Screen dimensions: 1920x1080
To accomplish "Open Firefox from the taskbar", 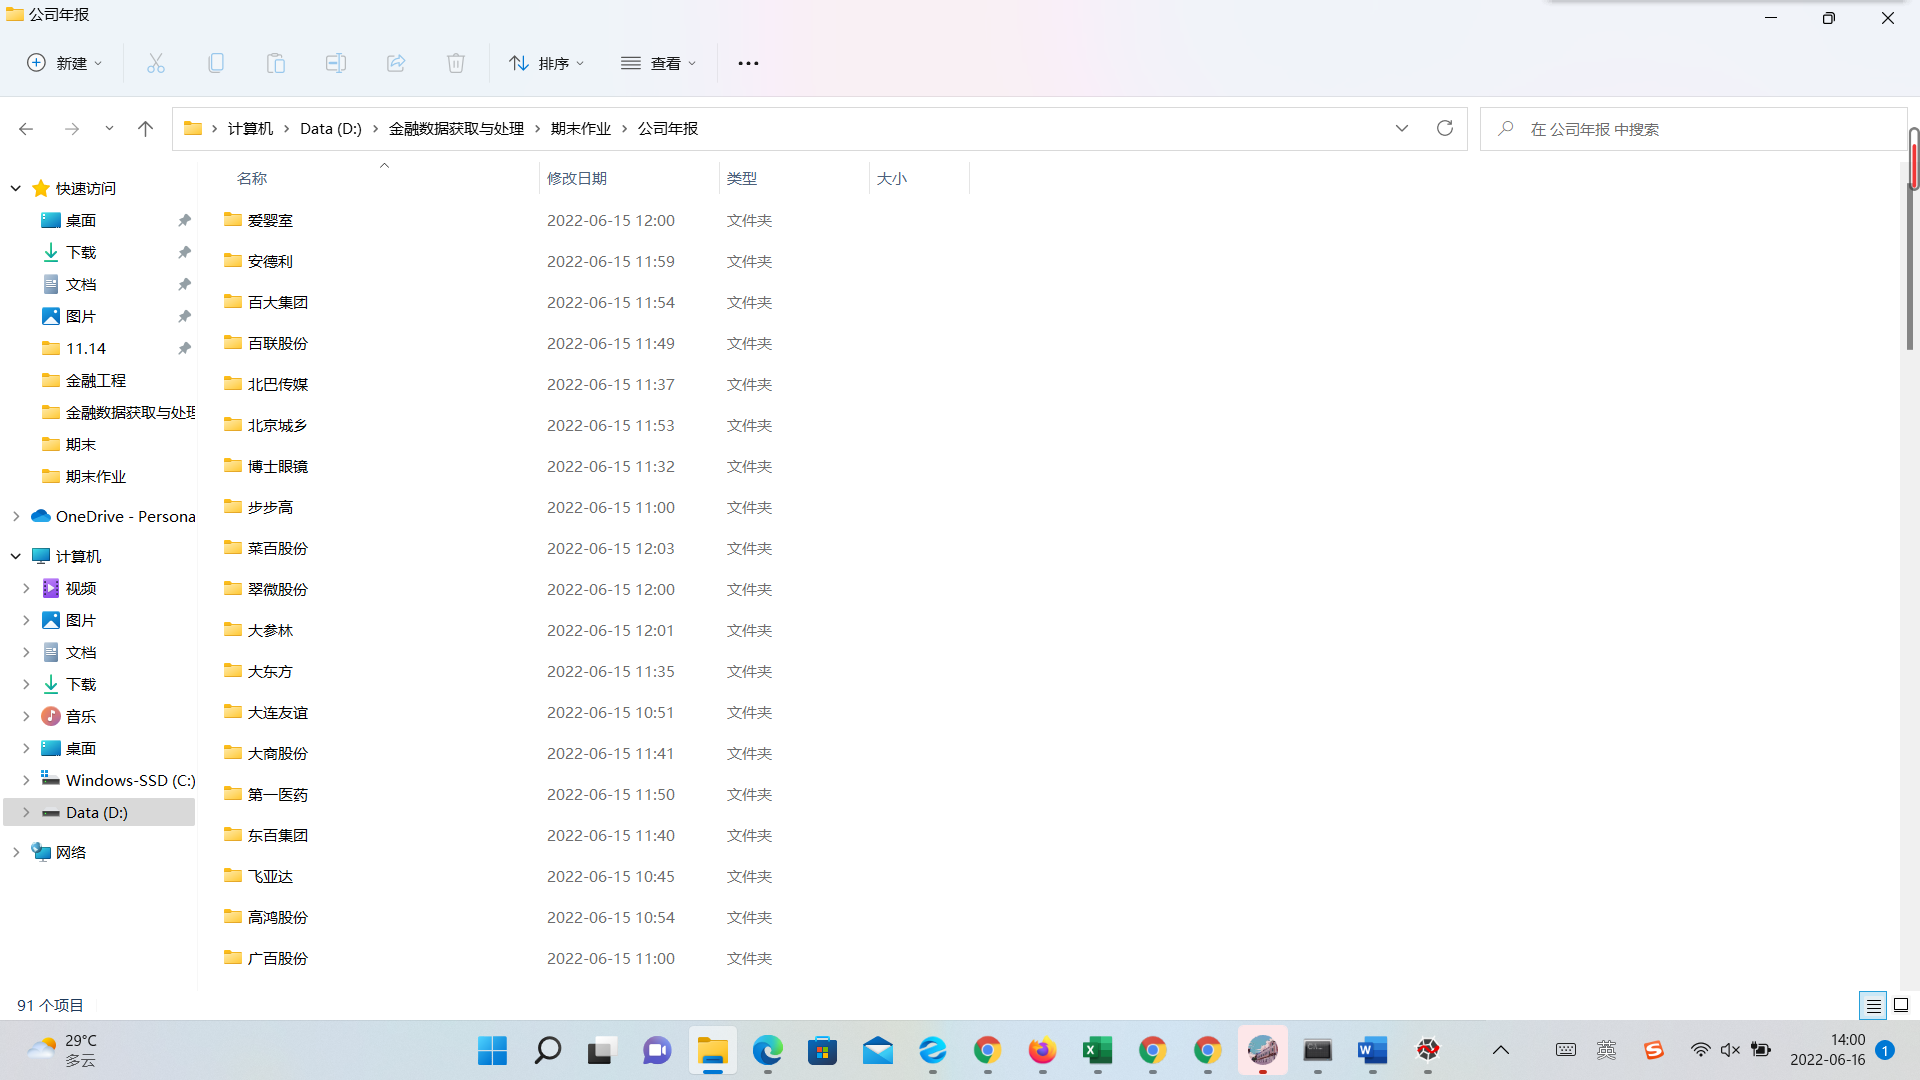I will coord(1042,1050).
